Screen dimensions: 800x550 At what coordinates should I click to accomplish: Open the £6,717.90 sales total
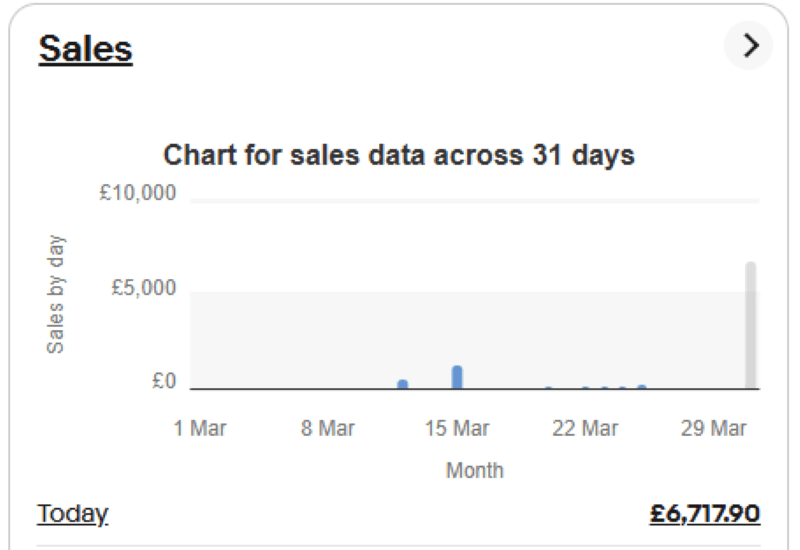tap(704, 514)
